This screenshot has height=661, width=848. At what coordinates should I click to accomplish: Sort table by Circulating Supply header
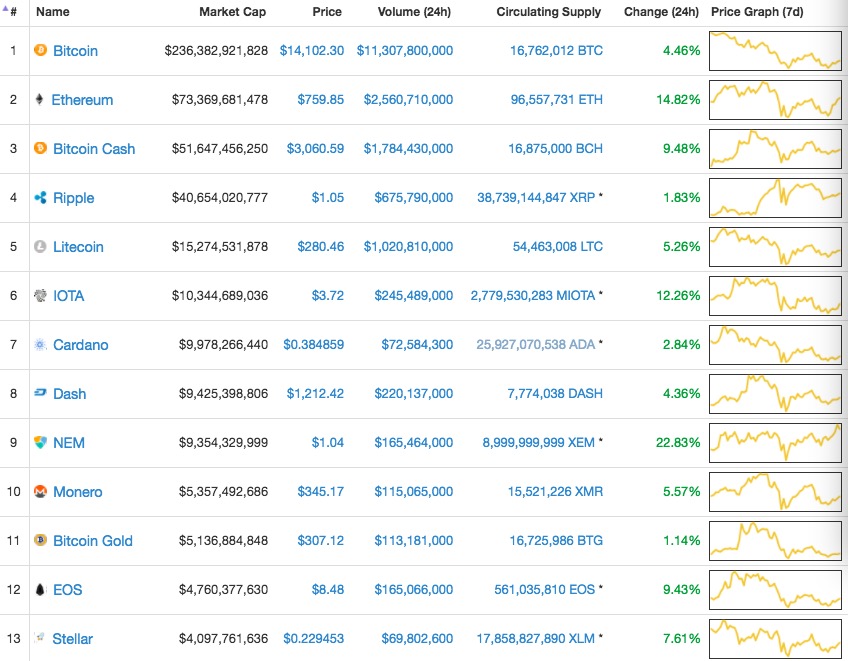[549, 12]
